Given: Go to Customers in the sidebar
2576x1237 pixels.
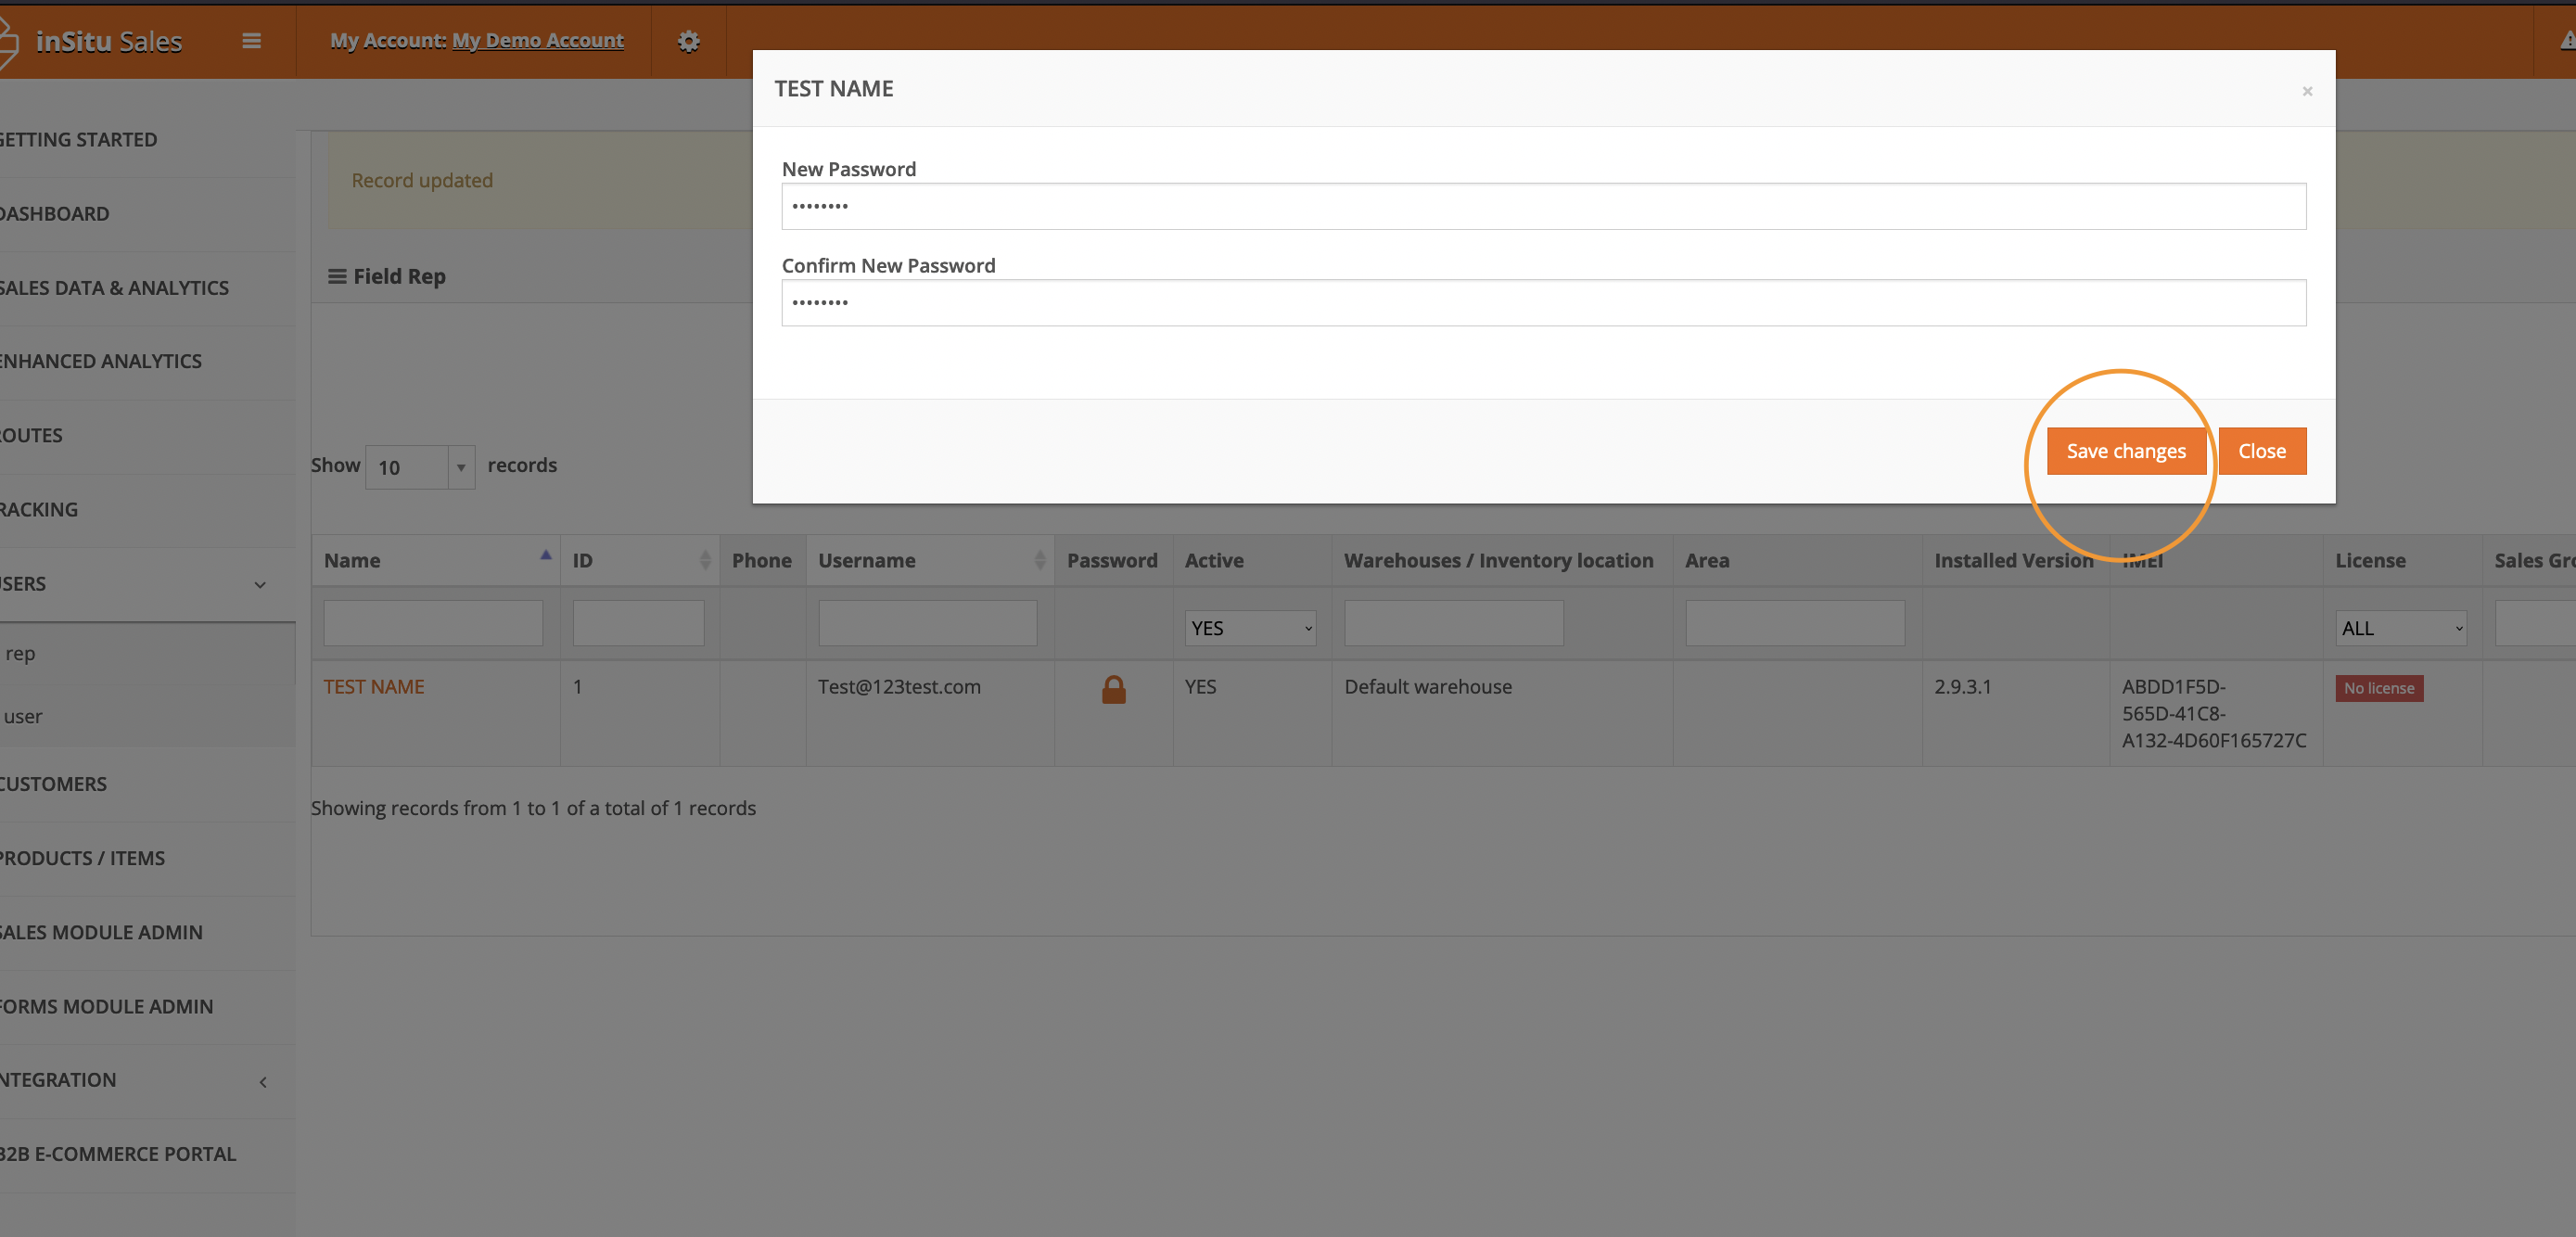Looking at the screenshot, I should tap(55, 784).
